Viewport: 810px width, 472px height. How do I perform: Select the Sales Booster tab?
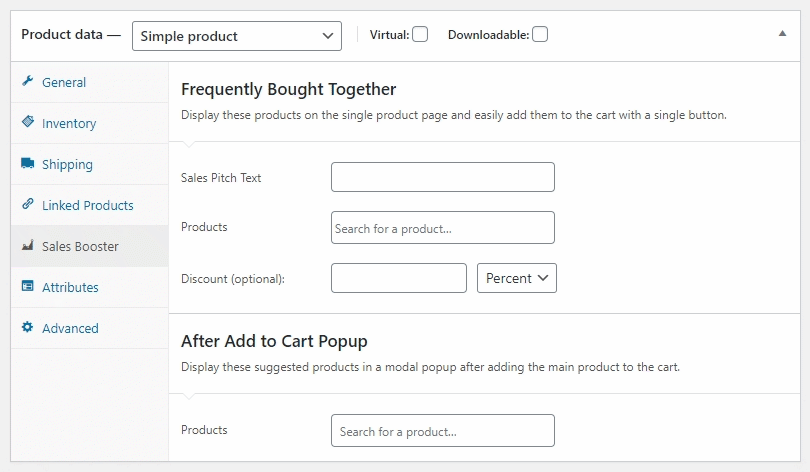[89, 246]
